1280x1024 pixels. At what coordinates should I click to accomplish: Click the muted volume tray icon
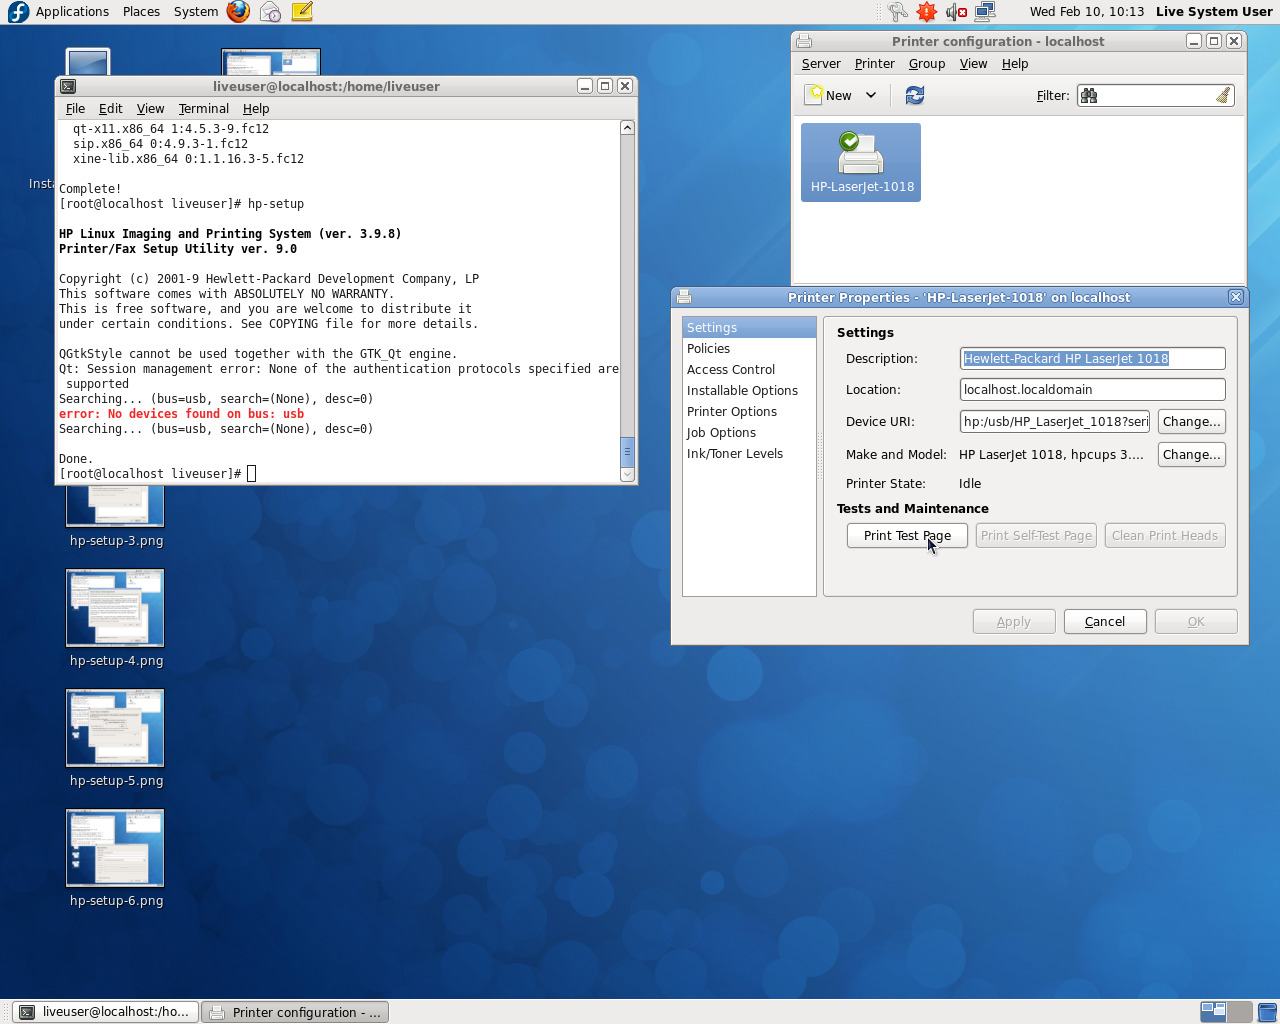[956, 12]
